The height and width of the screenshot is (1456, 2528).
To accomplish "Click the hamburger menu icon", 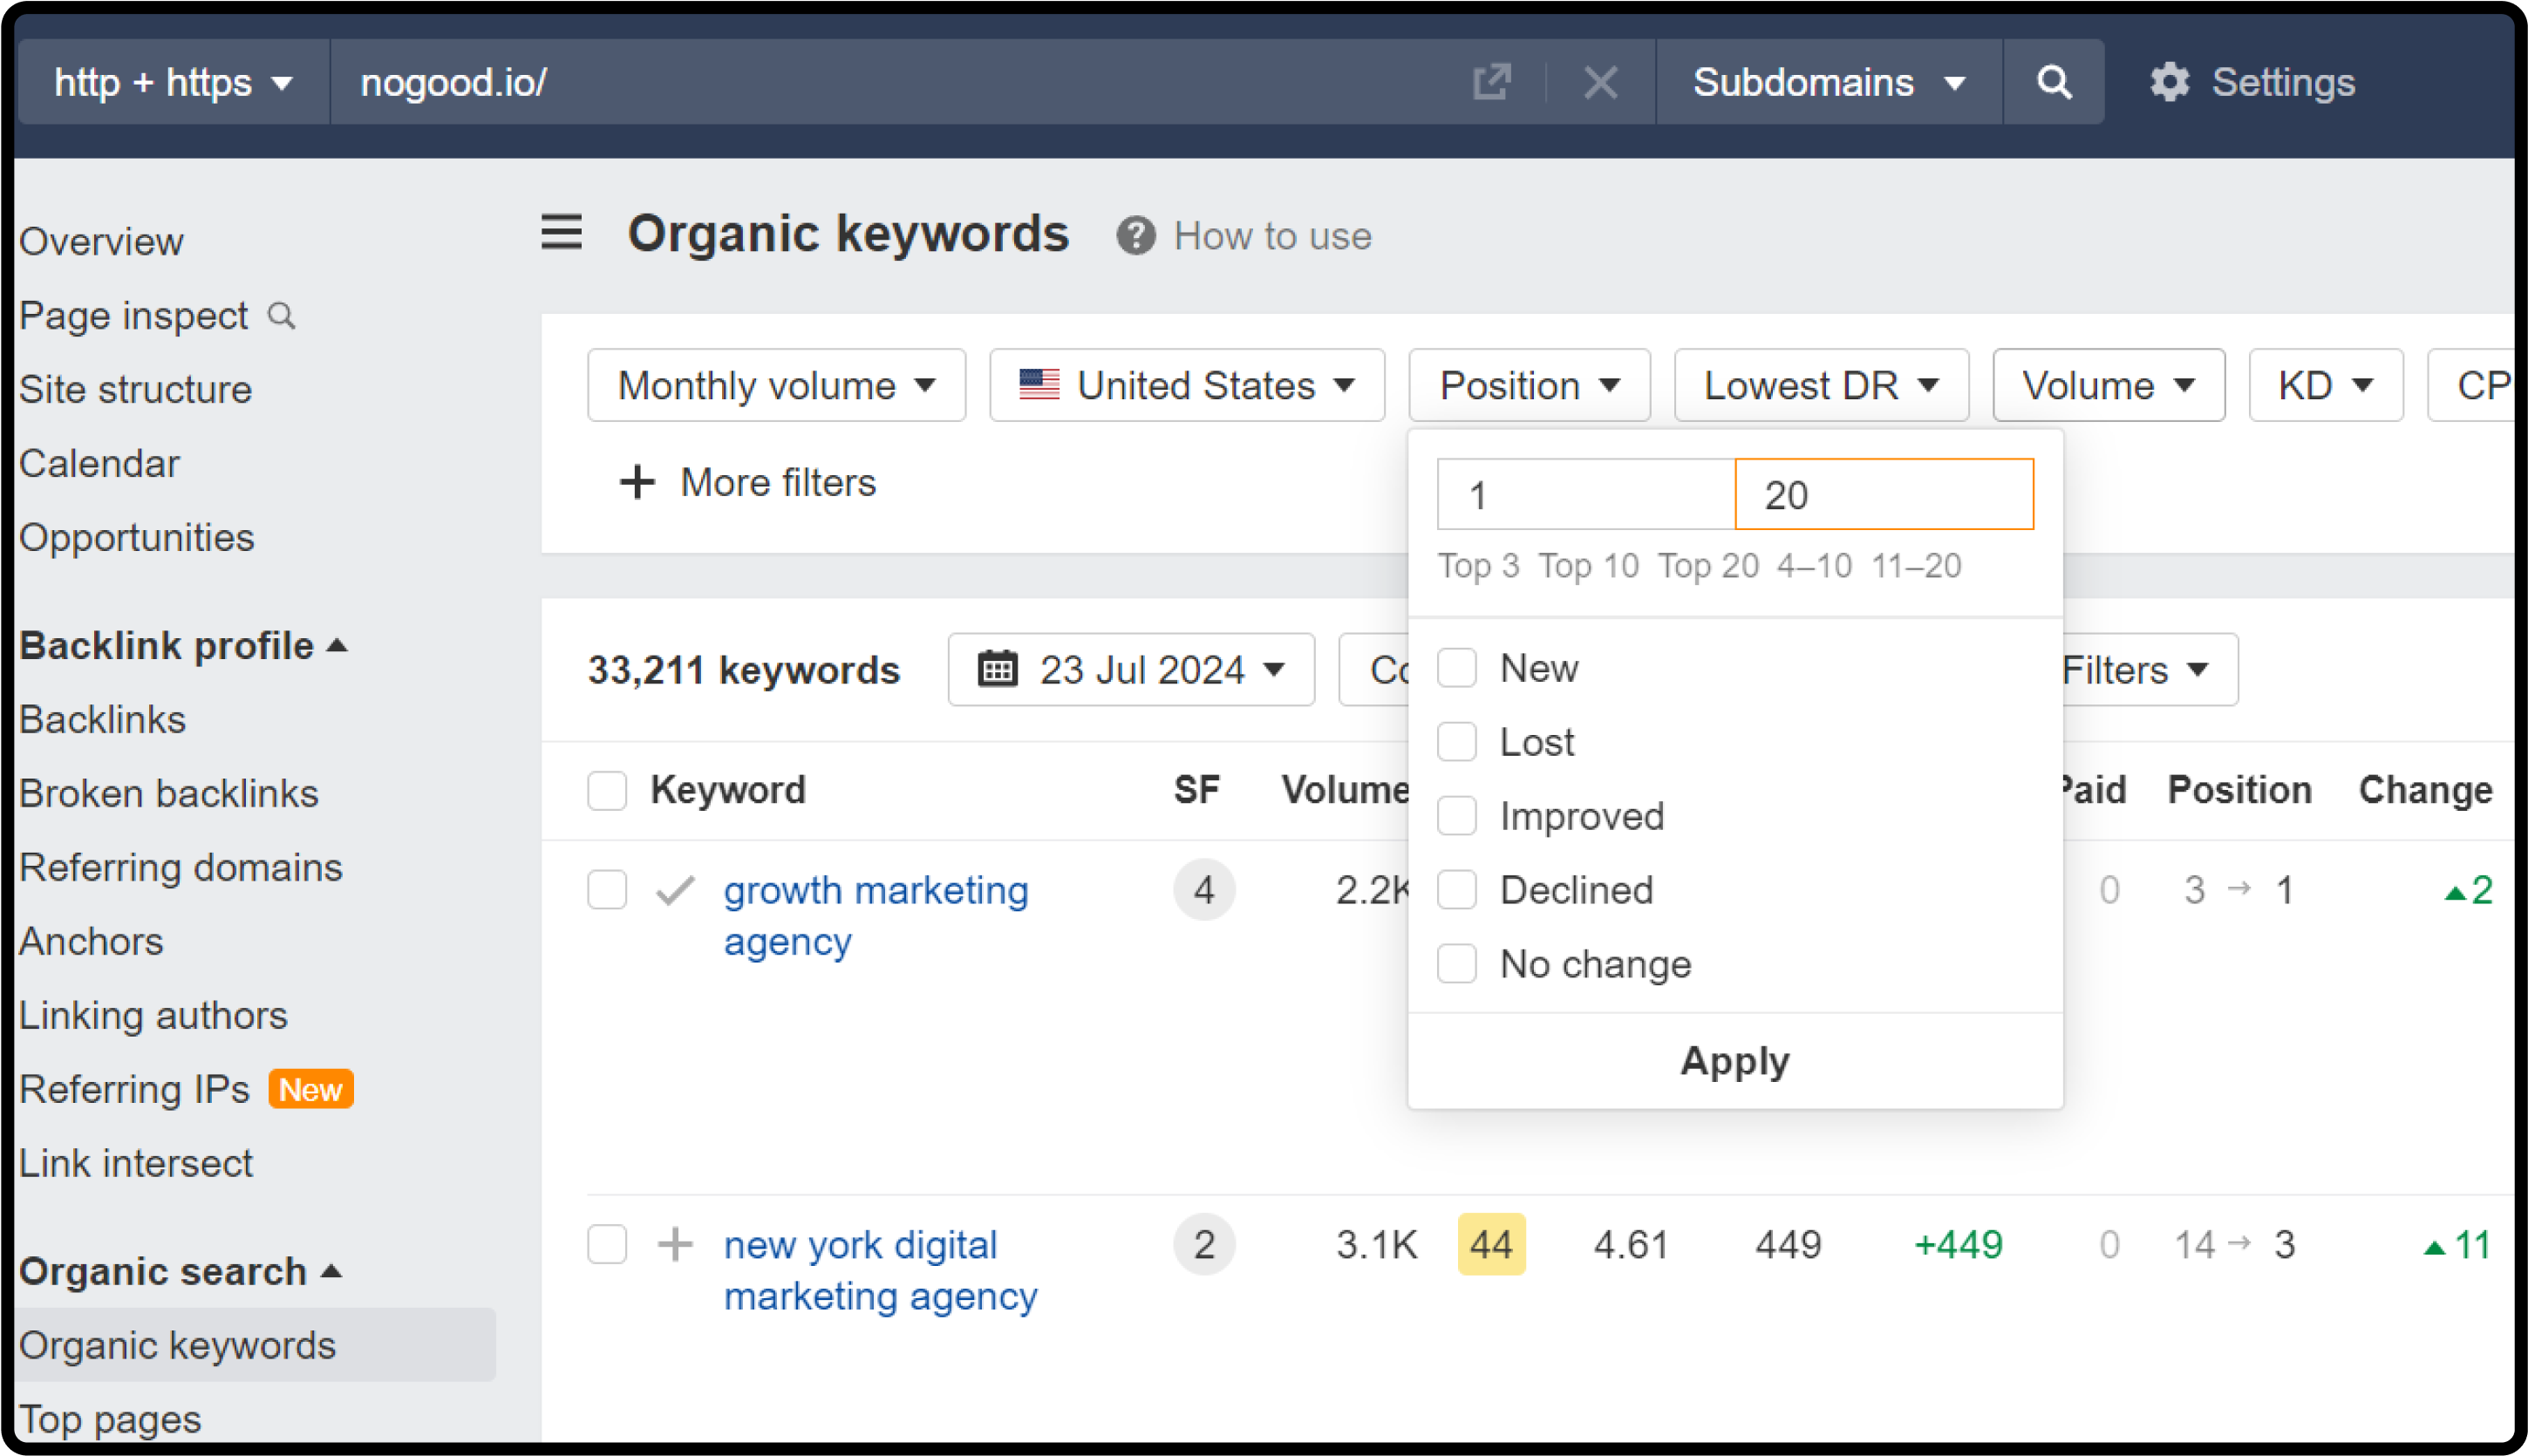I will [x=561, y=235].
